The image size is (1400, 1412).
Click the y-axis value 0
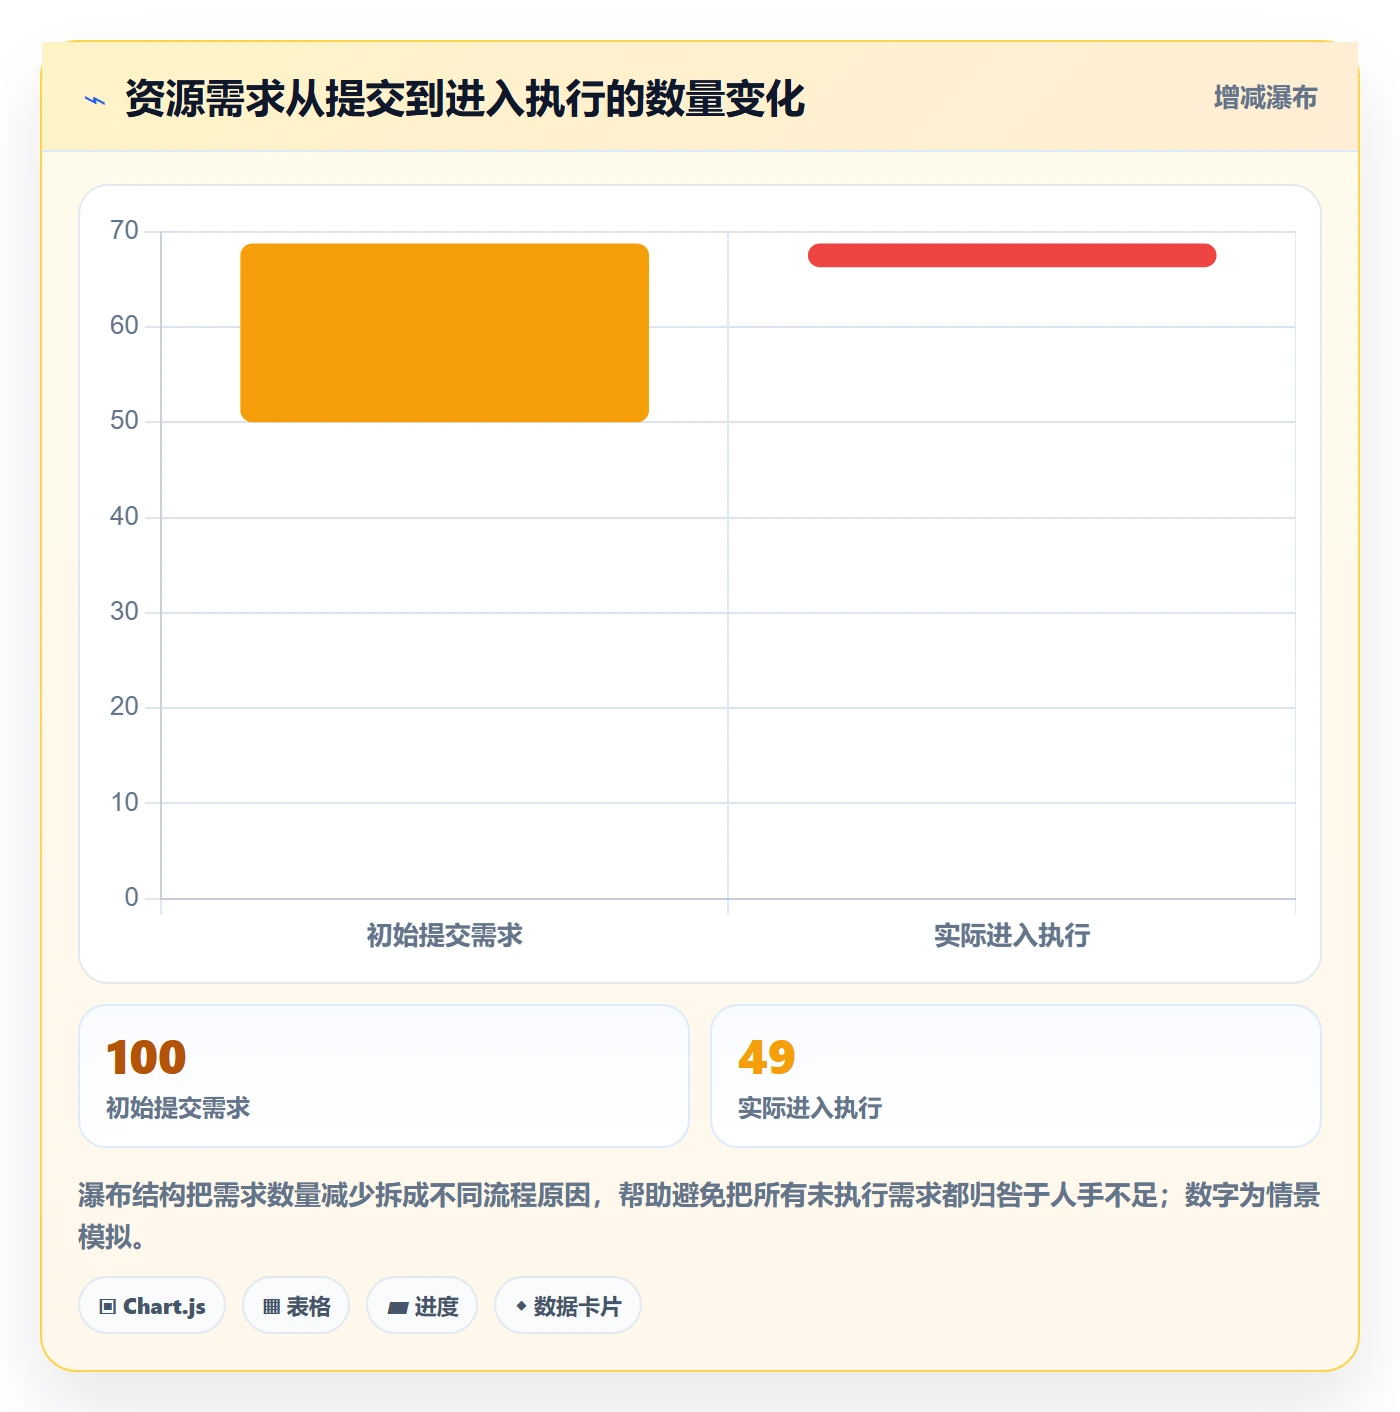pyautogui.click(x=131, y=898)
